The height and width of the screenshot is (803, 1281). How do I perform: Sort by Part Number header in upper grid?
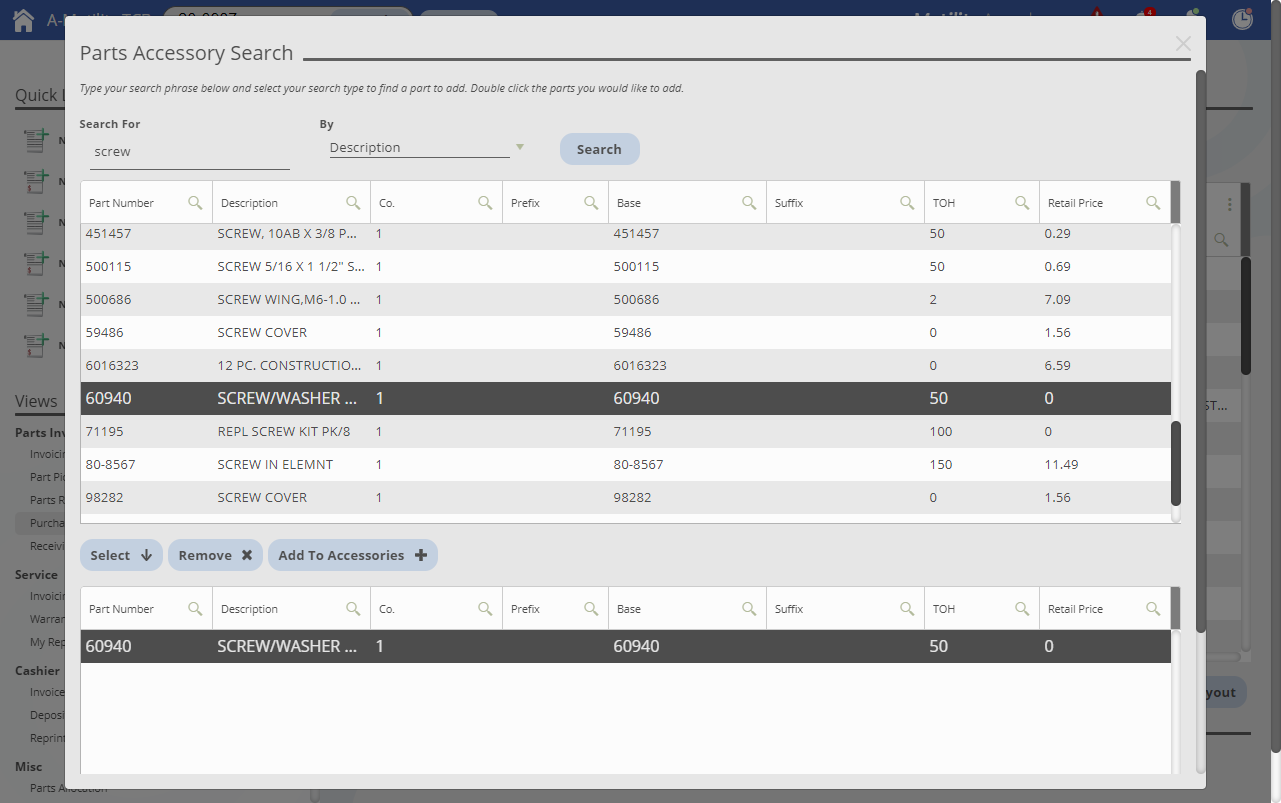[x=121, y=203]
